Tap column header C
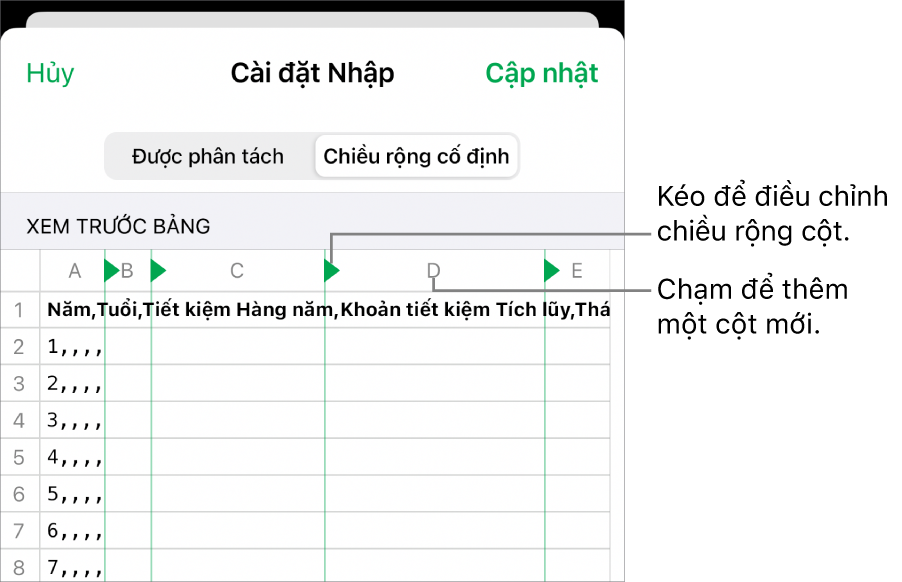The width and height of the screenshot is (902, 582). (237, 270)
